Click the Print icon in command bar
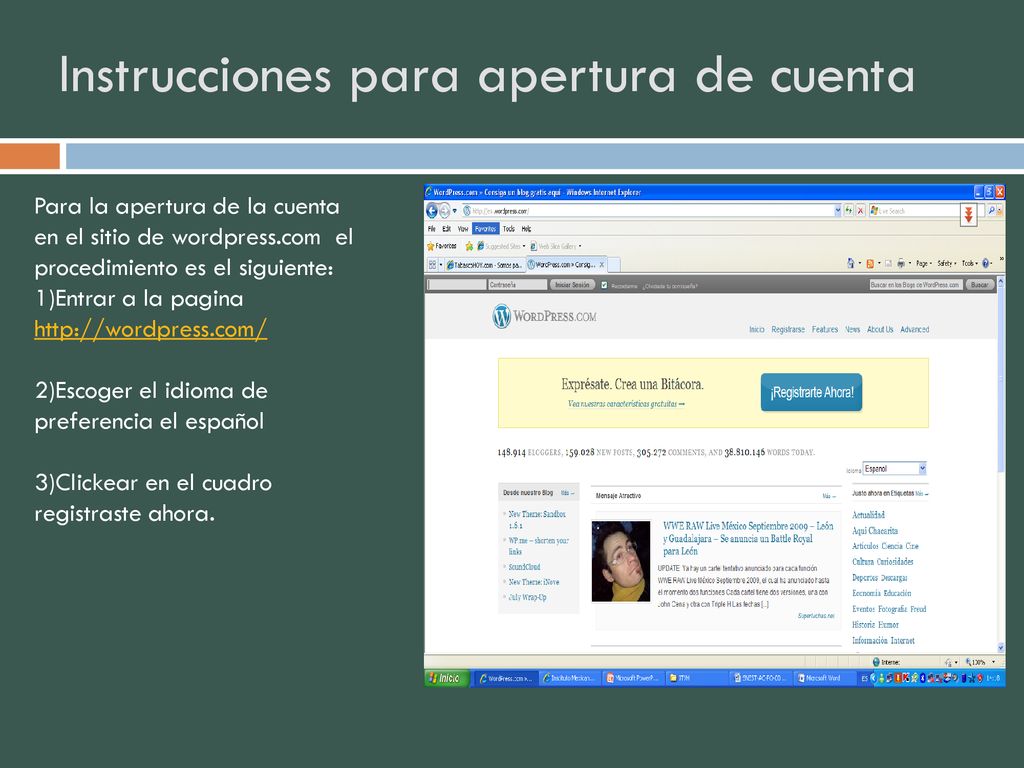This screenshot has width=1024, height=768. coord(901,264)
